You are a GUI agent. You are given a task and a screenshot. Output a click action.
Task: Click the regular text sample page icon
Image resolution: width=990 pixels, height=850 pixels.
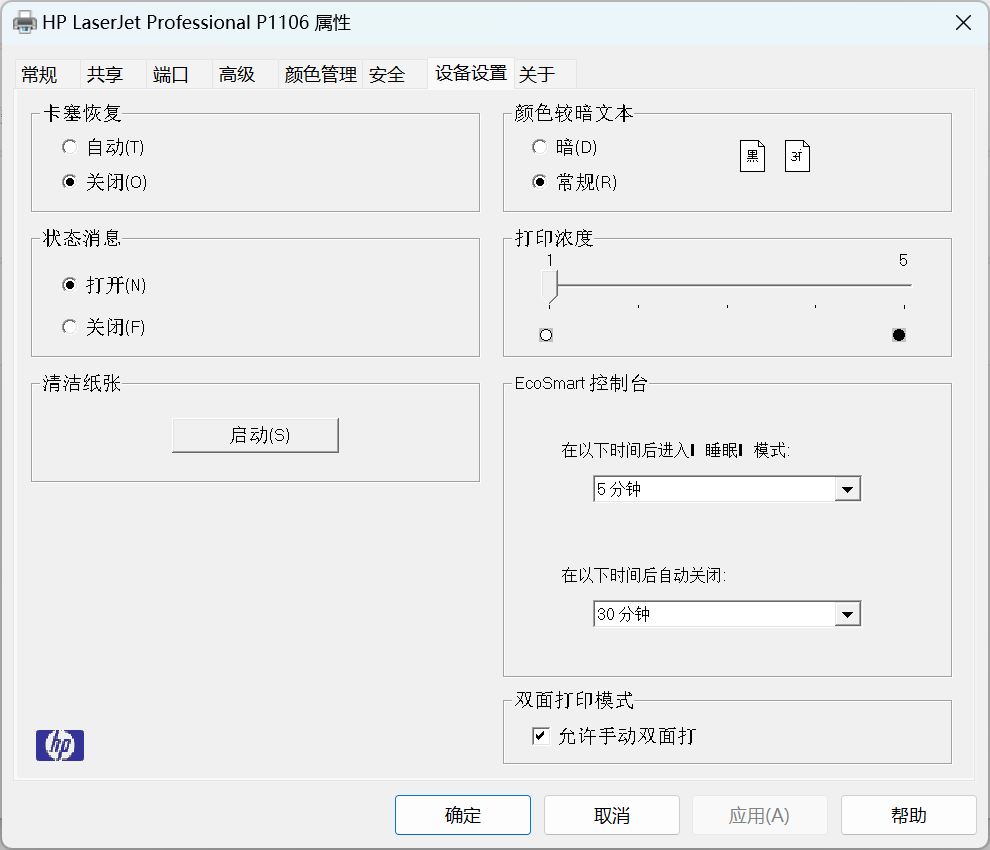pyautogui.click(x=797, y=156)
